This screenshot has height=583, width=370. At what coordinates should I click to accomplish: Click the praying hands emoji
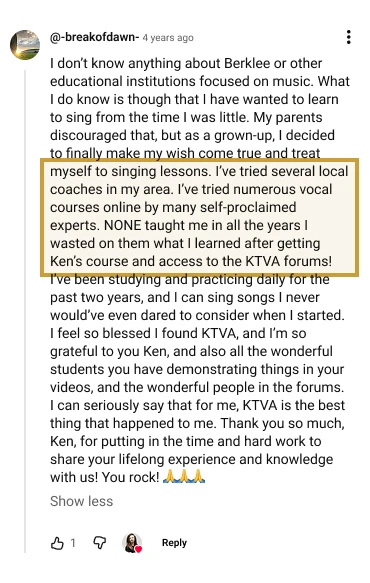[184, 476]
